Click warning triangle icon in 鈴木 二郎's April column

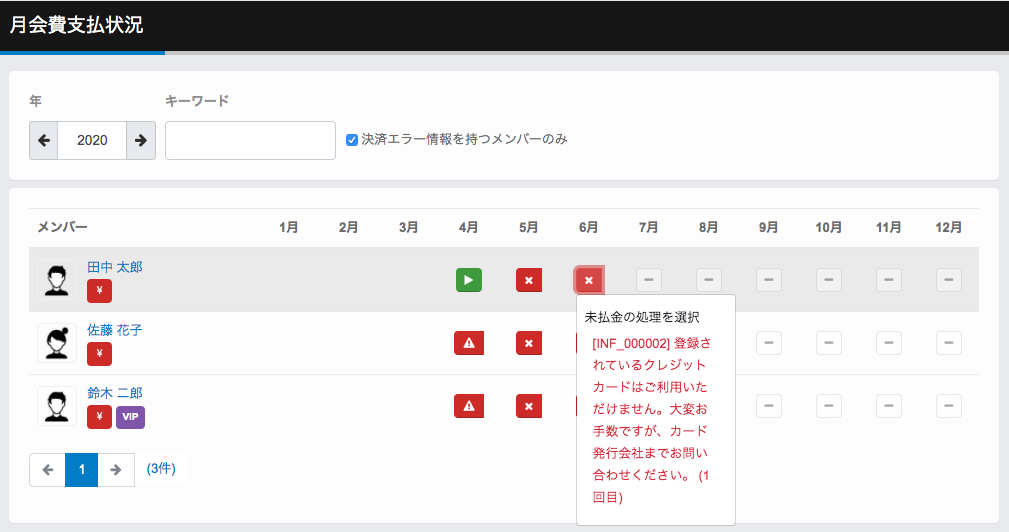point(468,405)
